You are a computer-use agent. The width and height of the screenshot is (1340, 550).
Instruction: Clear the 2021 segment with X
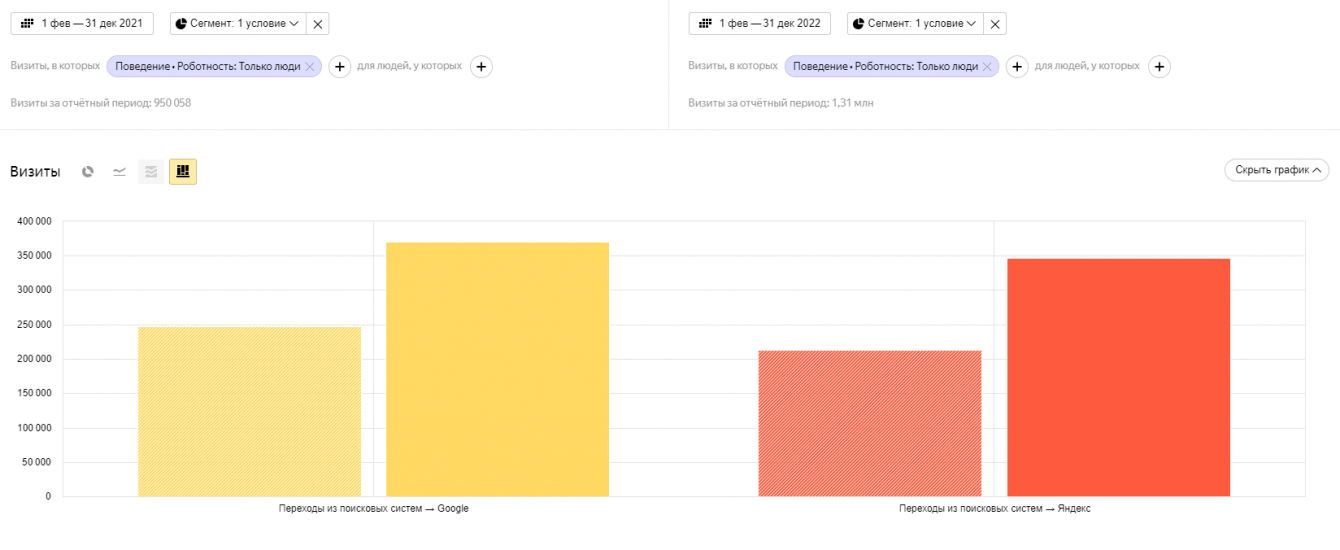point(318,24)
